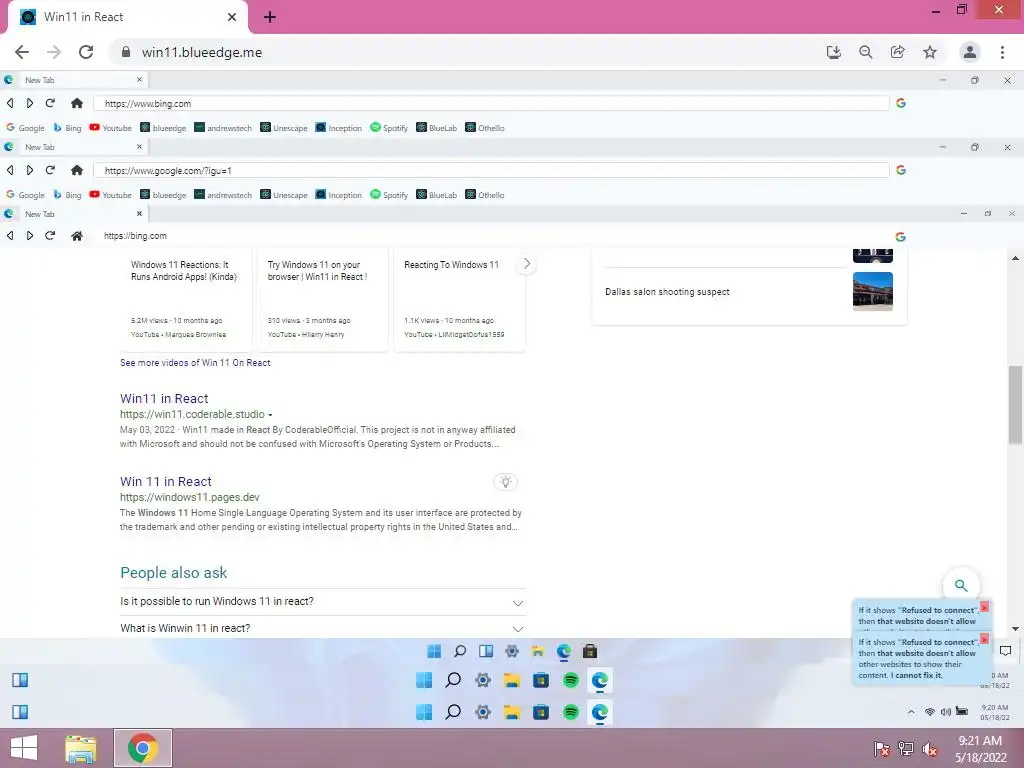Click the lightbulb icon beside Win 11 in React
The image size is (1024, 768).
[x=505, y=482]
